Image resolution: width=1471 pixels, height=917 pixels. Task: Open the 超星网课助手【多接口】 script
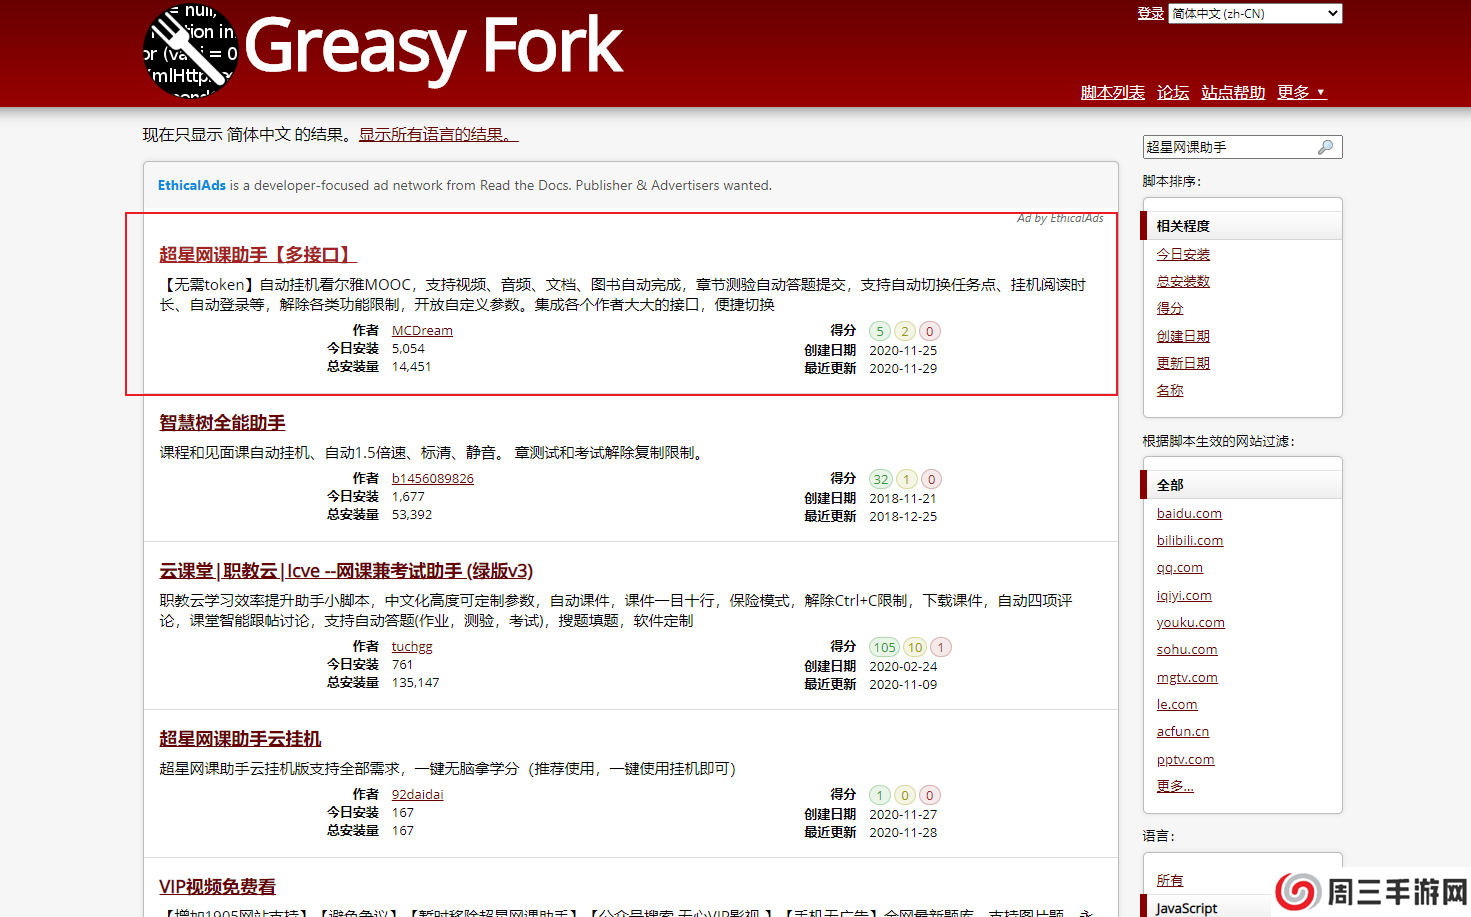pyautogui.click(x=257, y=255)
